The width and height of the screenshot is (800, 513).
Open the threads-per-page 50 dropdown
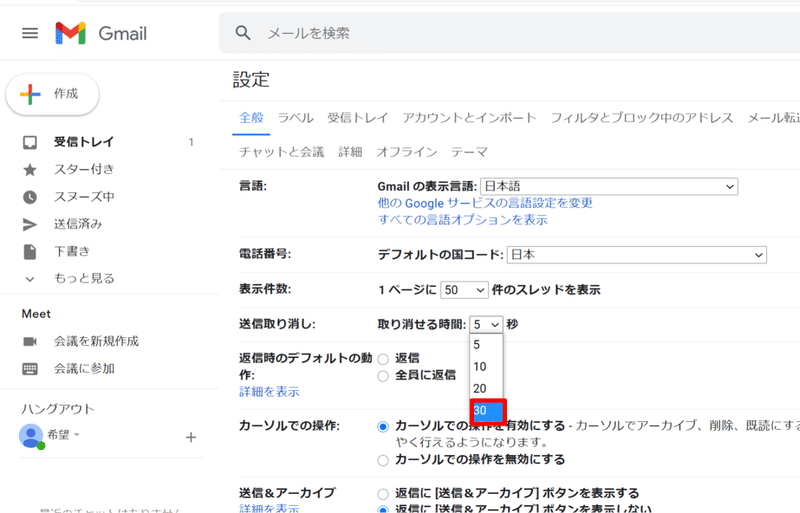point(464,290)
